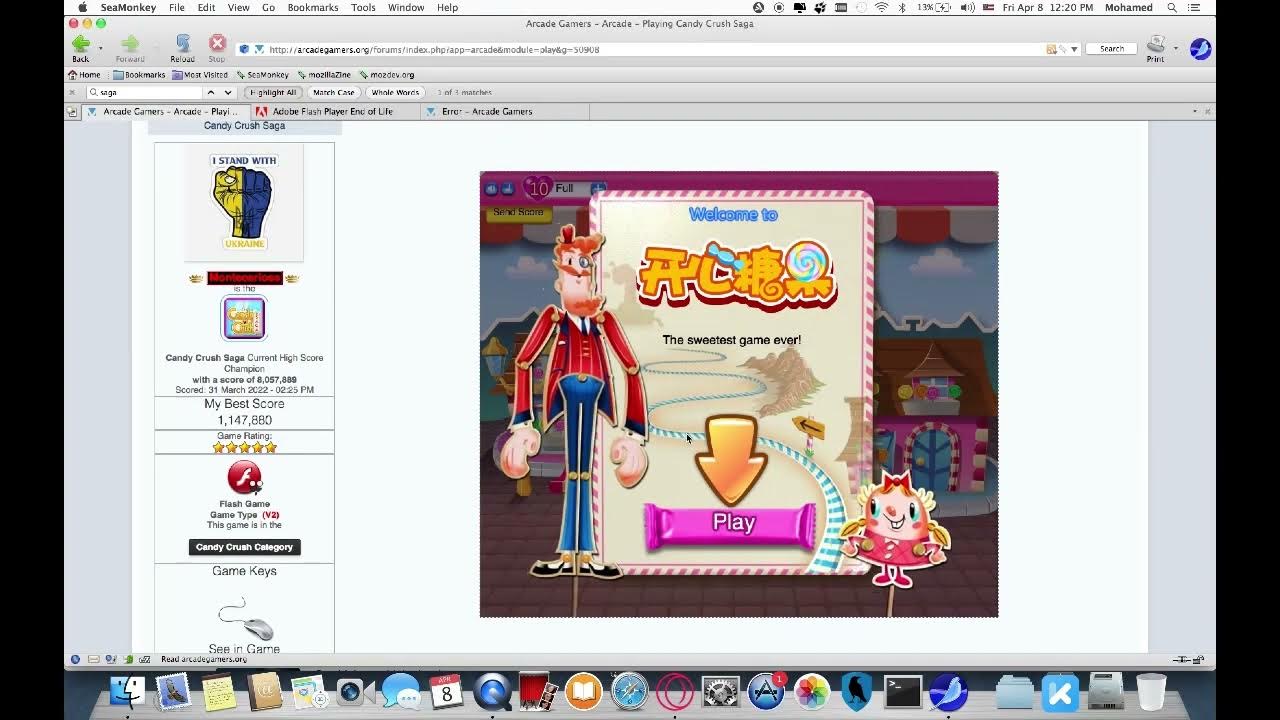Open the mozdev.org bookmark
Image resolution: width=1280 pixels, height=720 pixels.
(x=385, y=75)
